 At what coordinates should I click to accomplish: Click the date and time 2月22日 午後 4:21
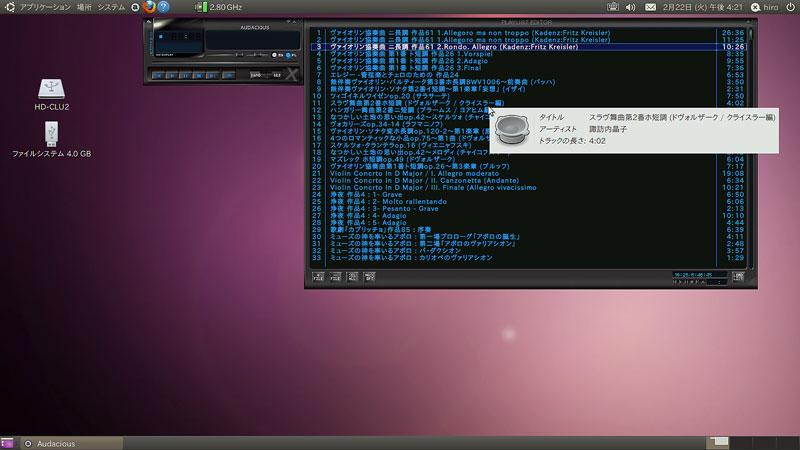703,7
